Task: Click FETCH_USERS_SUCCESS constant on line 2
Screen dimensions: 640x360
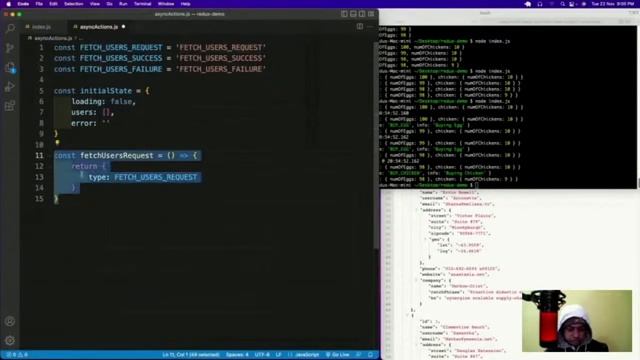Action: [121, 58]
